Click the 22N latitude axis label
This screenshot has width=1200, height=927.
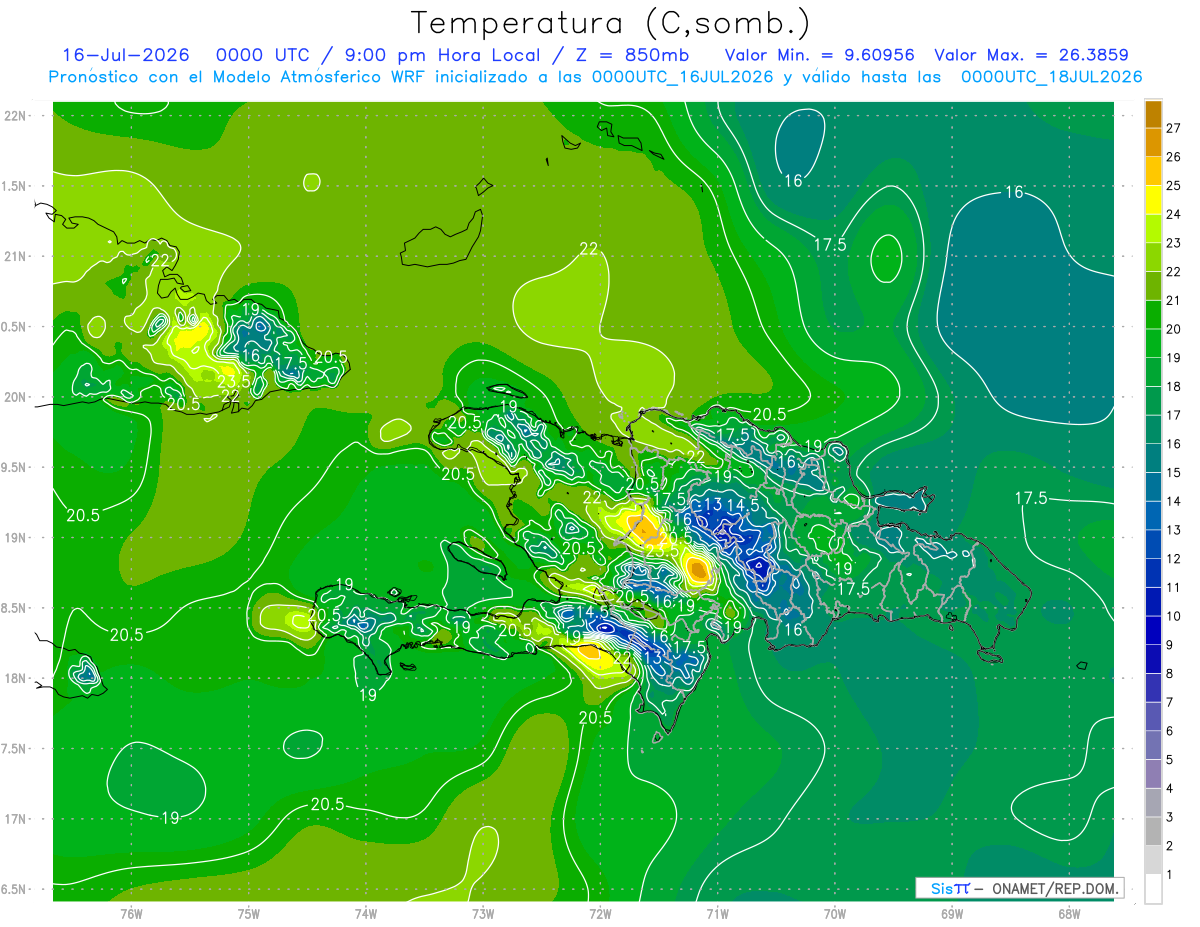16,116
